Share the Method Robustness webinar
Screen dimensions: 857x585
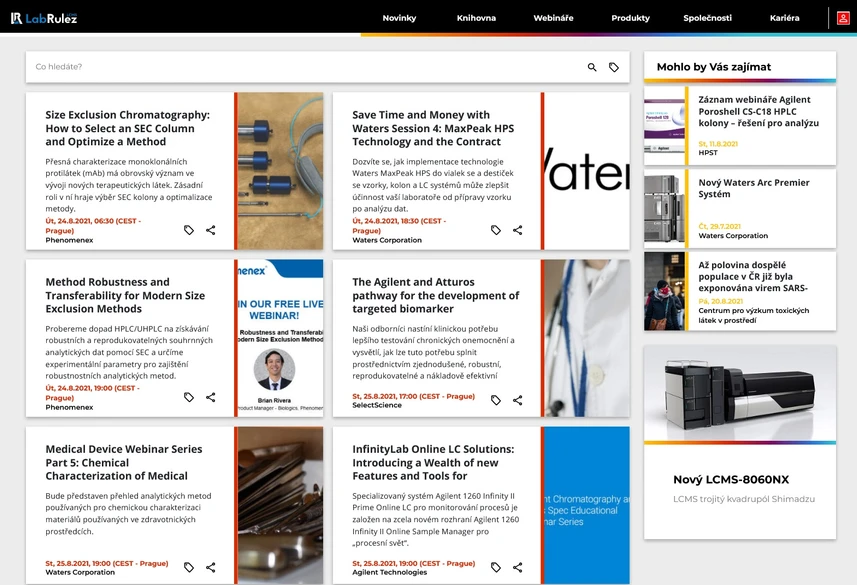210,397
